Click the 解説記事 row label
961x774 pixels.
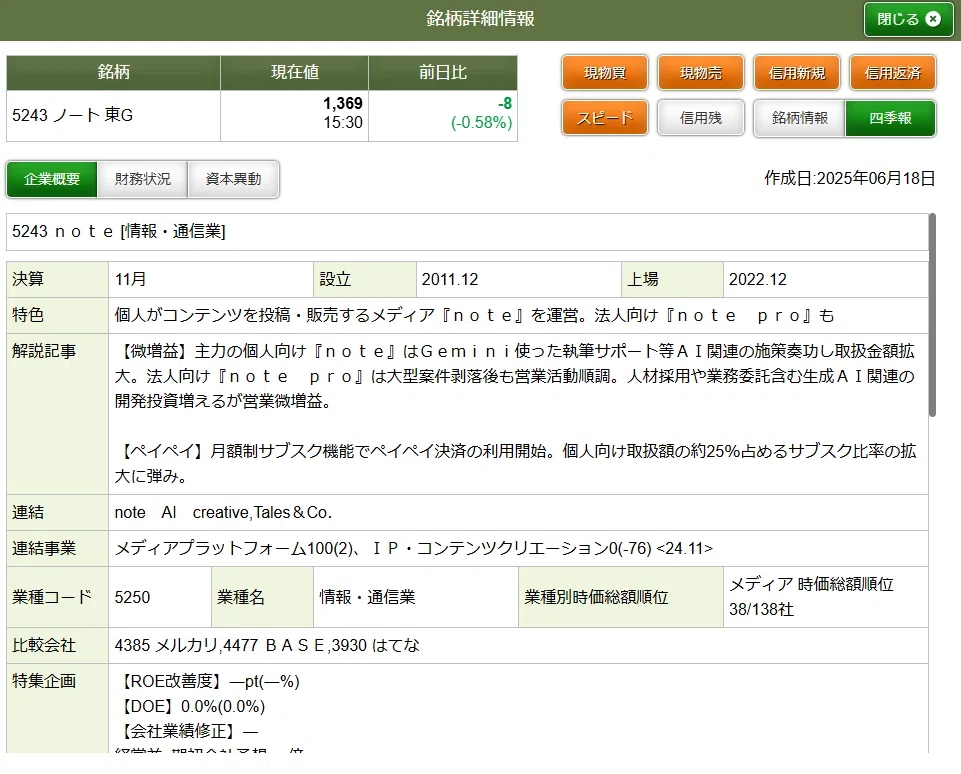coord(58,414)
